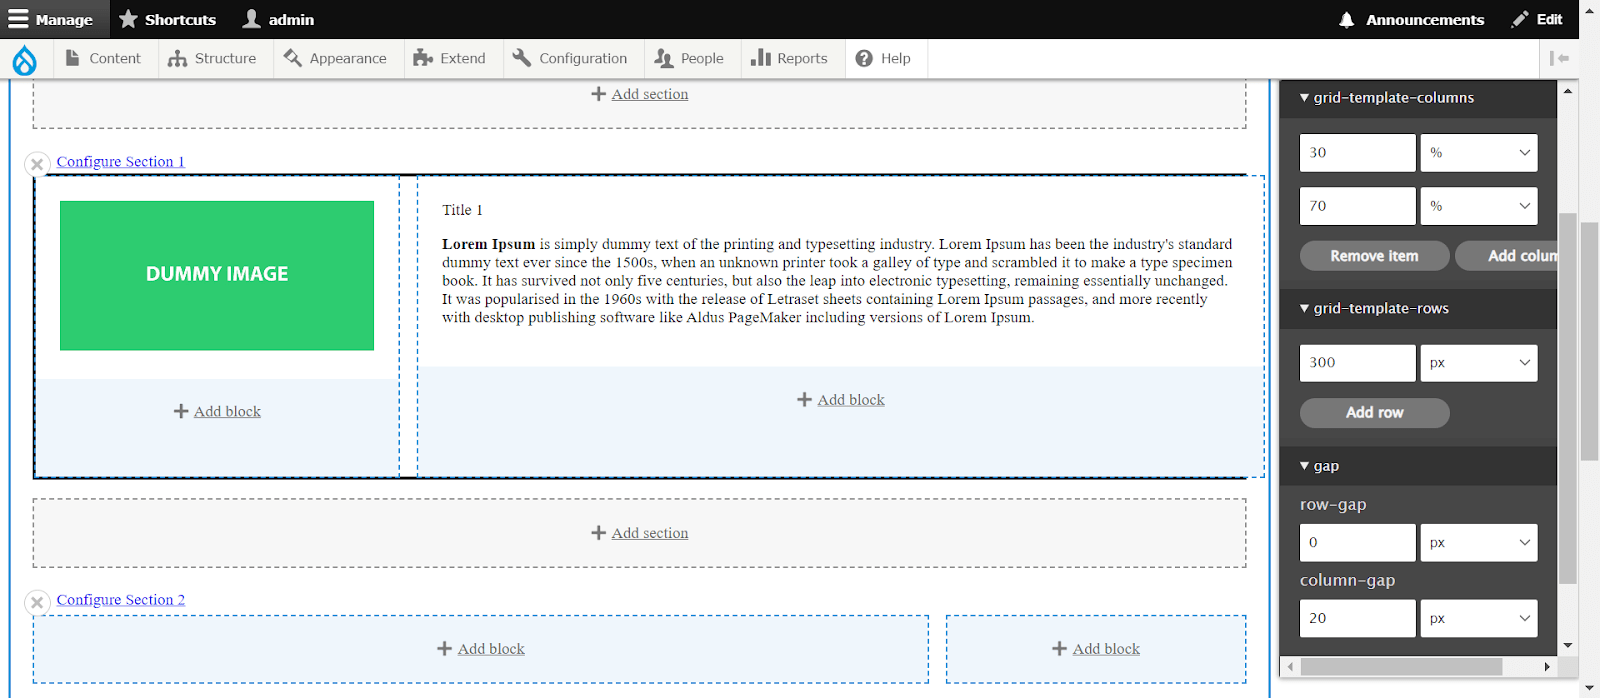Viewport: 1600px width, 698px height.
Task: Click the Shortcuts star icon
Action: pyautogui.click(x=128, y=19)
